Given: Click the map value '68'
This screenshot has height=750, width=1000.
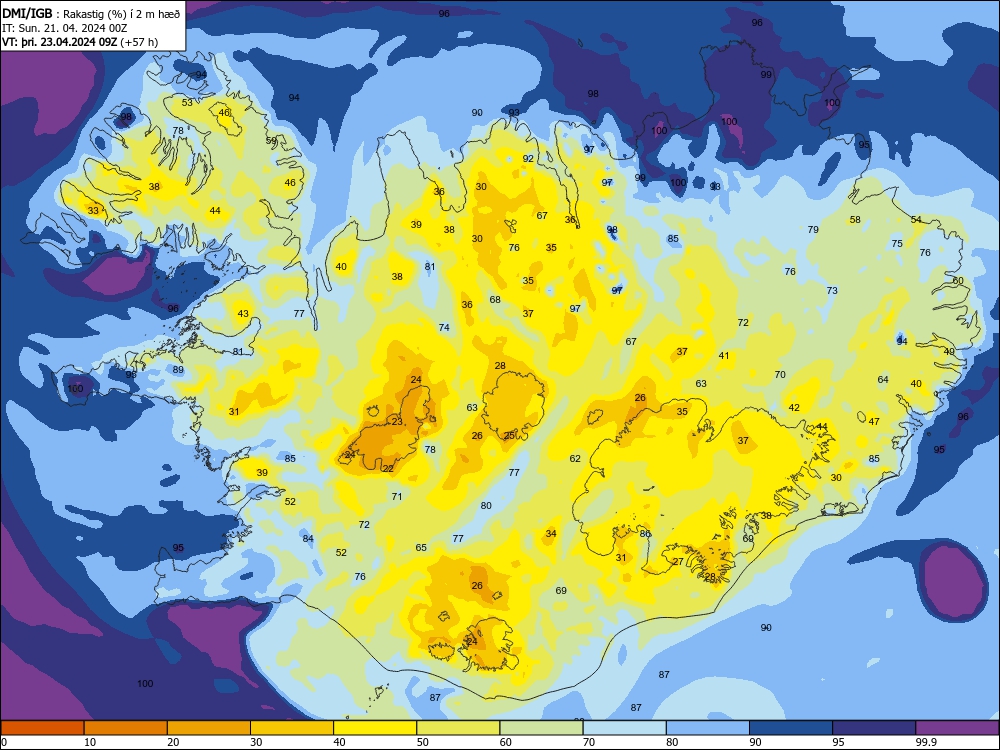Looking at the screenshot, I should [495, 300].
